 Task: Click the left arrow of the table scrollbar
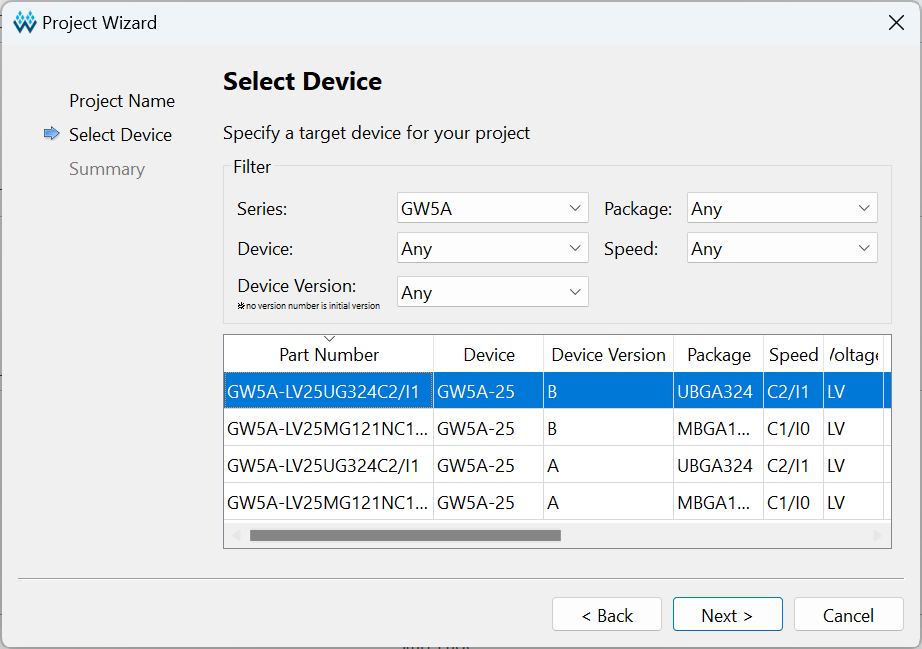point(236,536)
